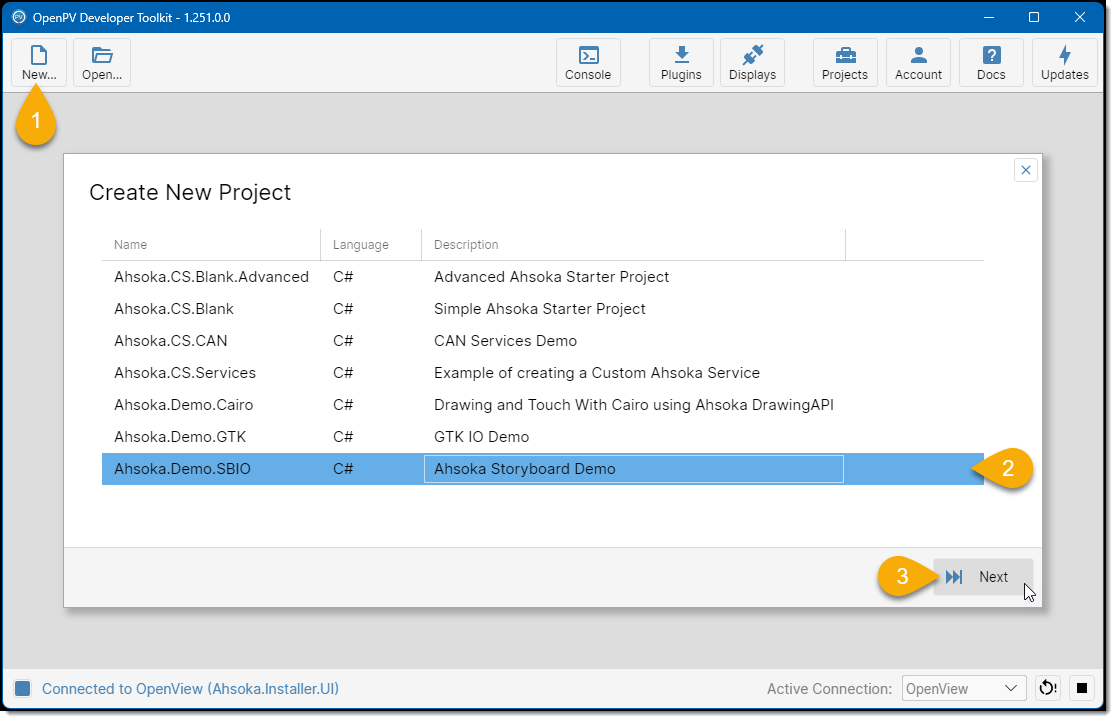Viewport: 1116px width, 721px height.
Task: Click the OpenPV app icon in title bar
Action: [19, 17]
